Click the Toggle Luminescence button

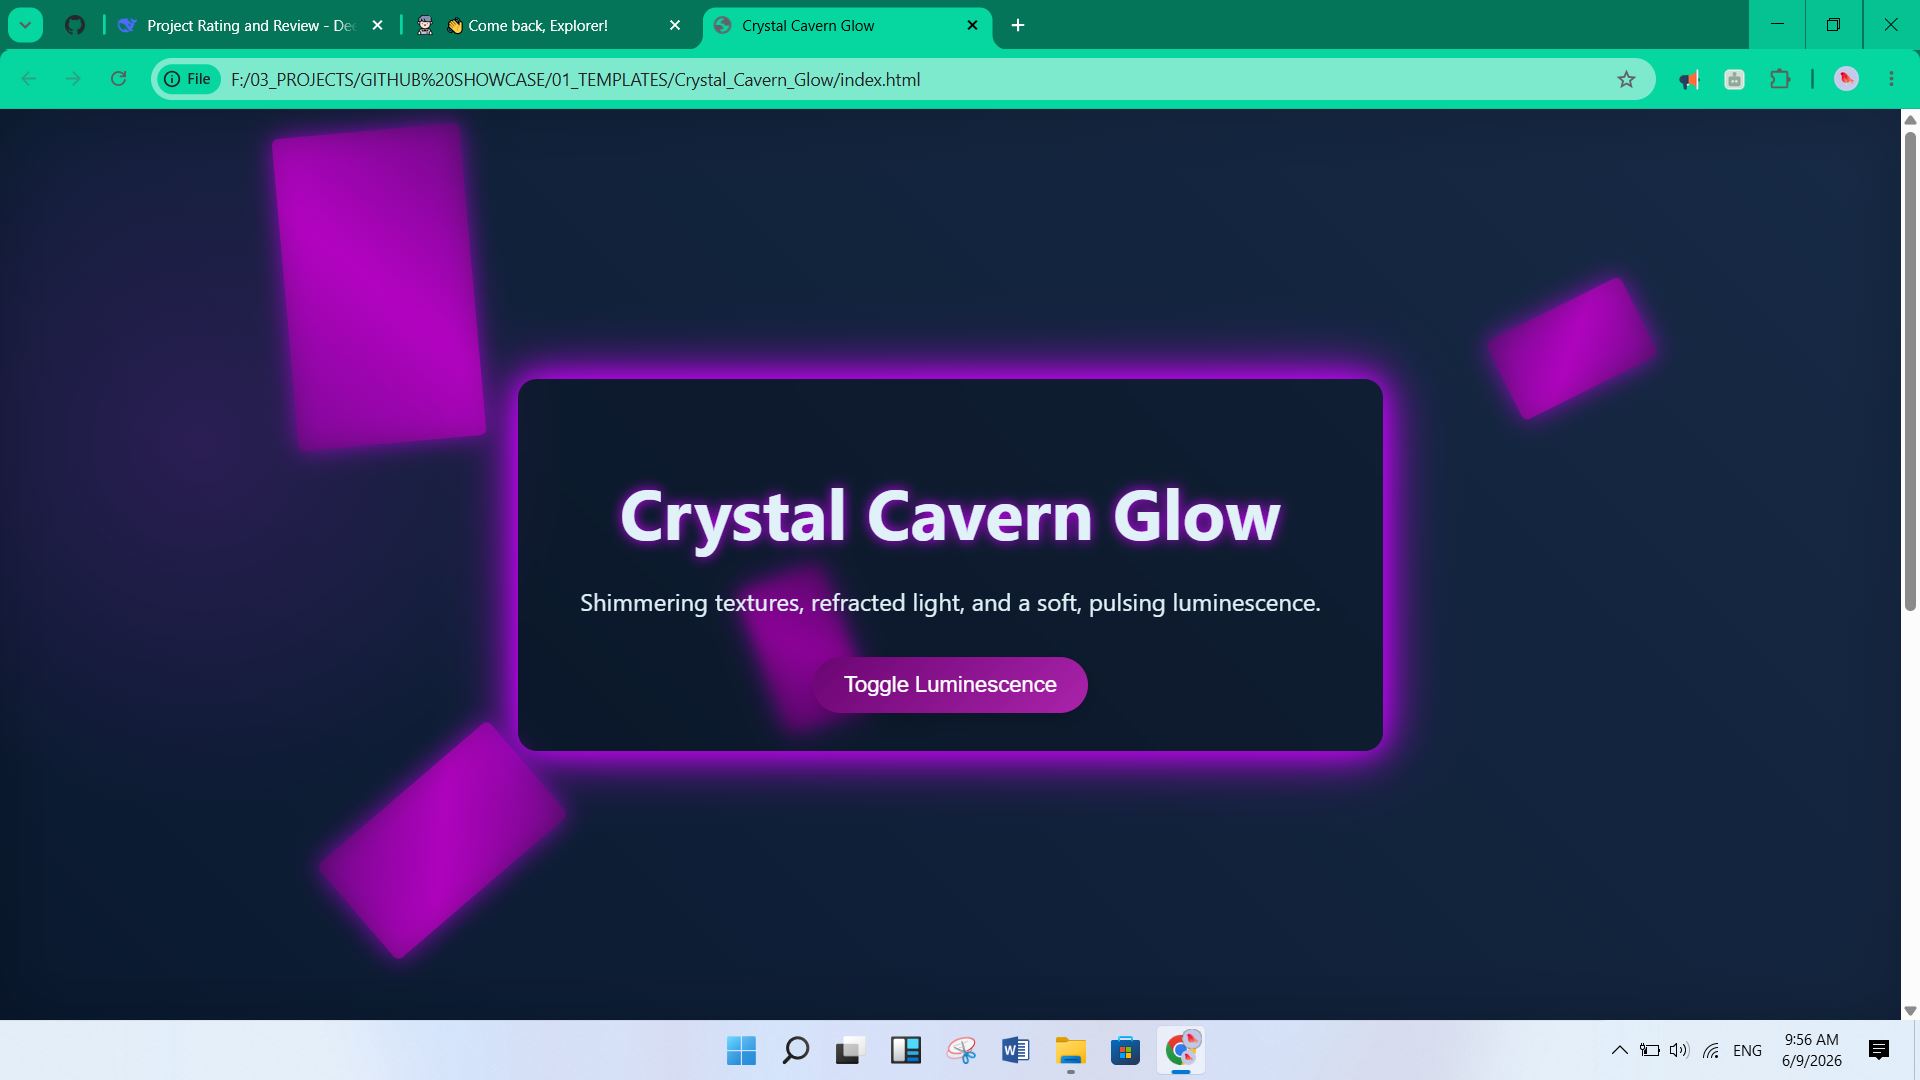(950, 685)
